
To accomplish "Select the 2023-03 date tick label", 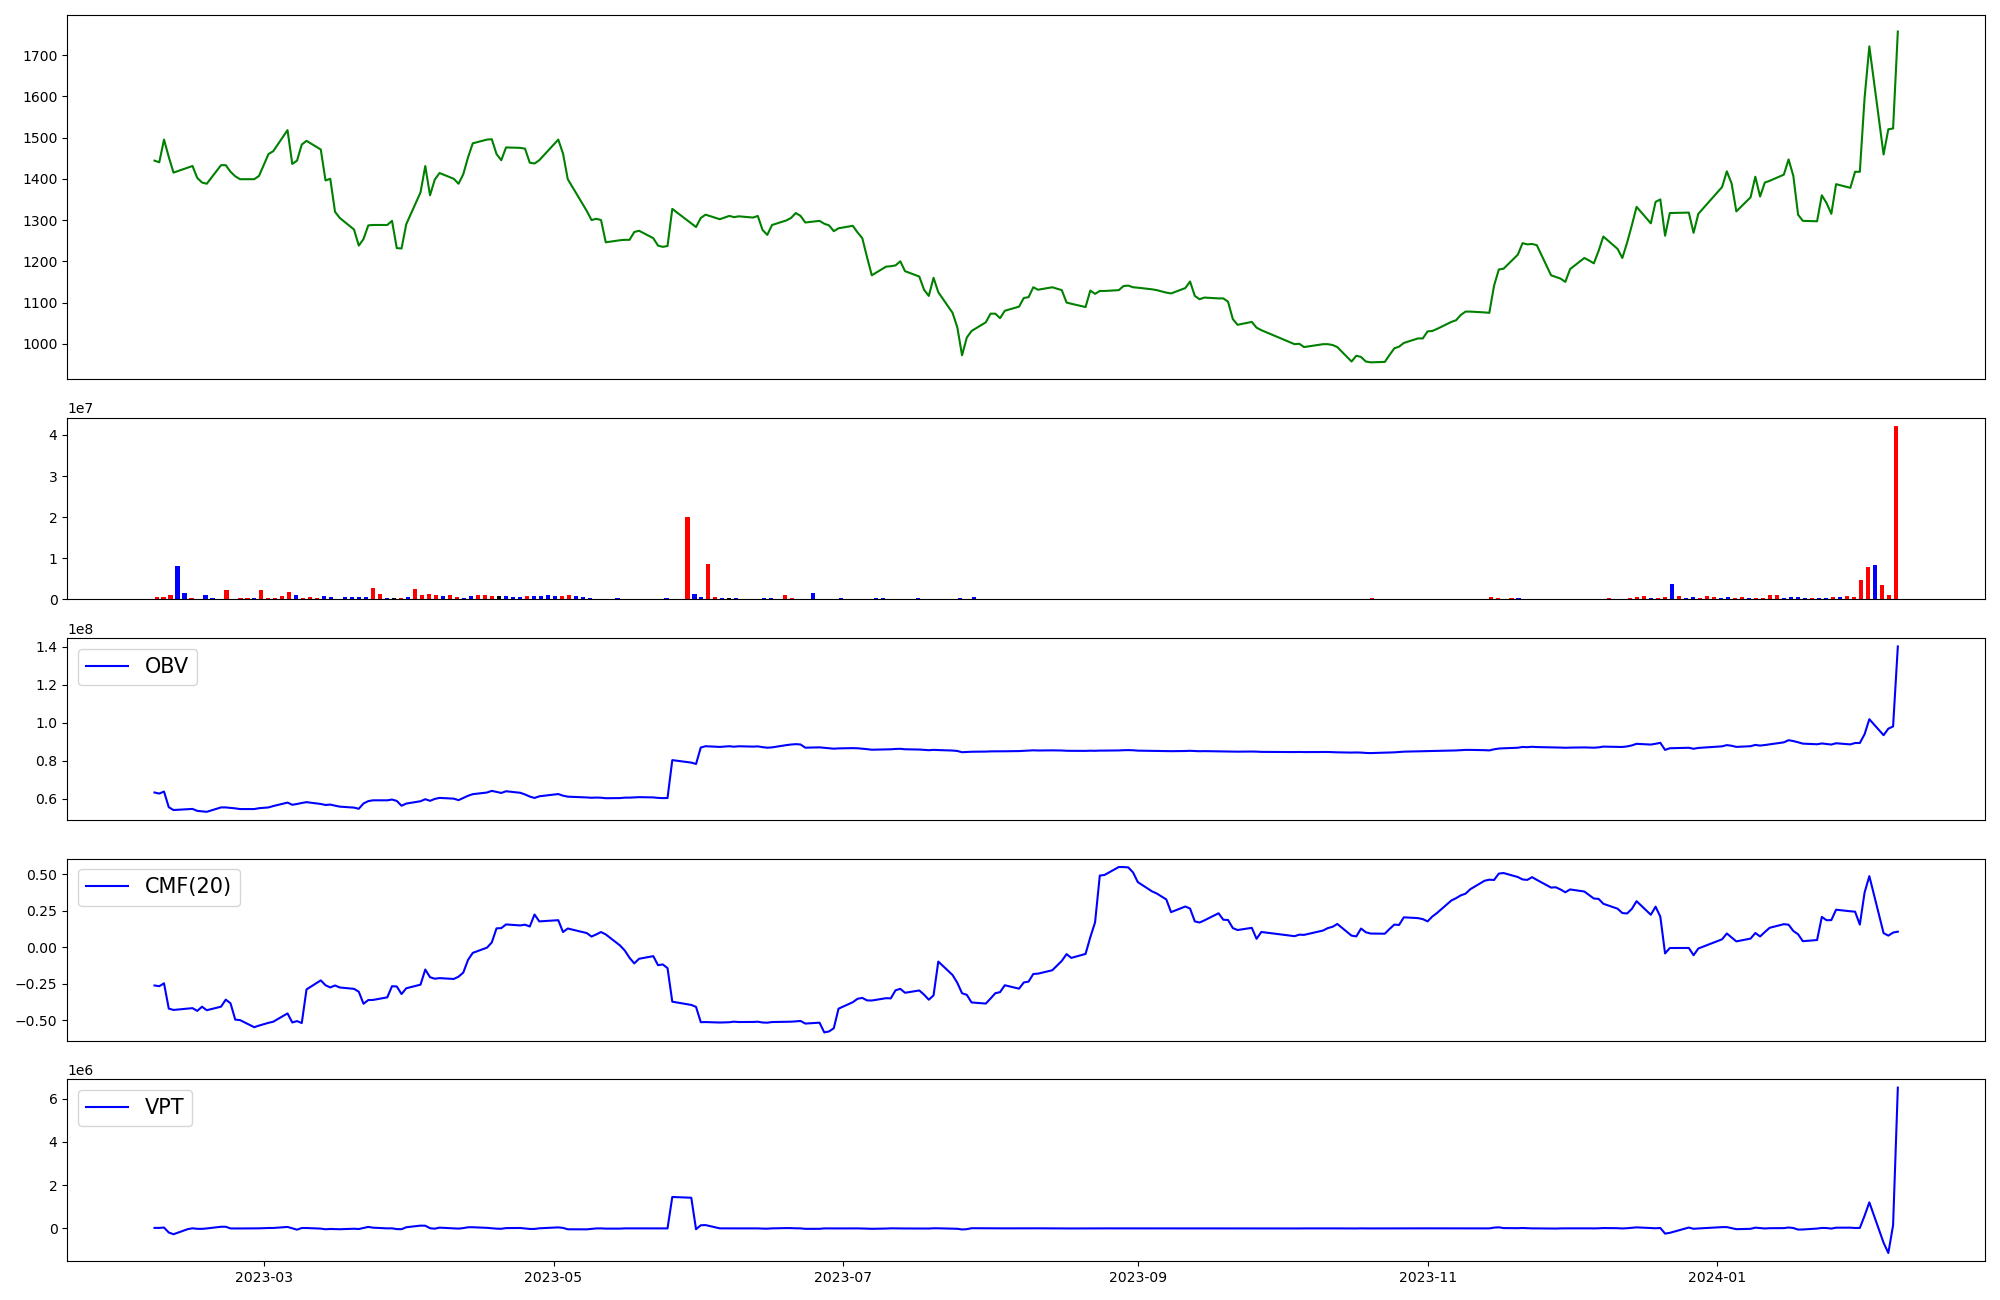I will point(264,1277).
